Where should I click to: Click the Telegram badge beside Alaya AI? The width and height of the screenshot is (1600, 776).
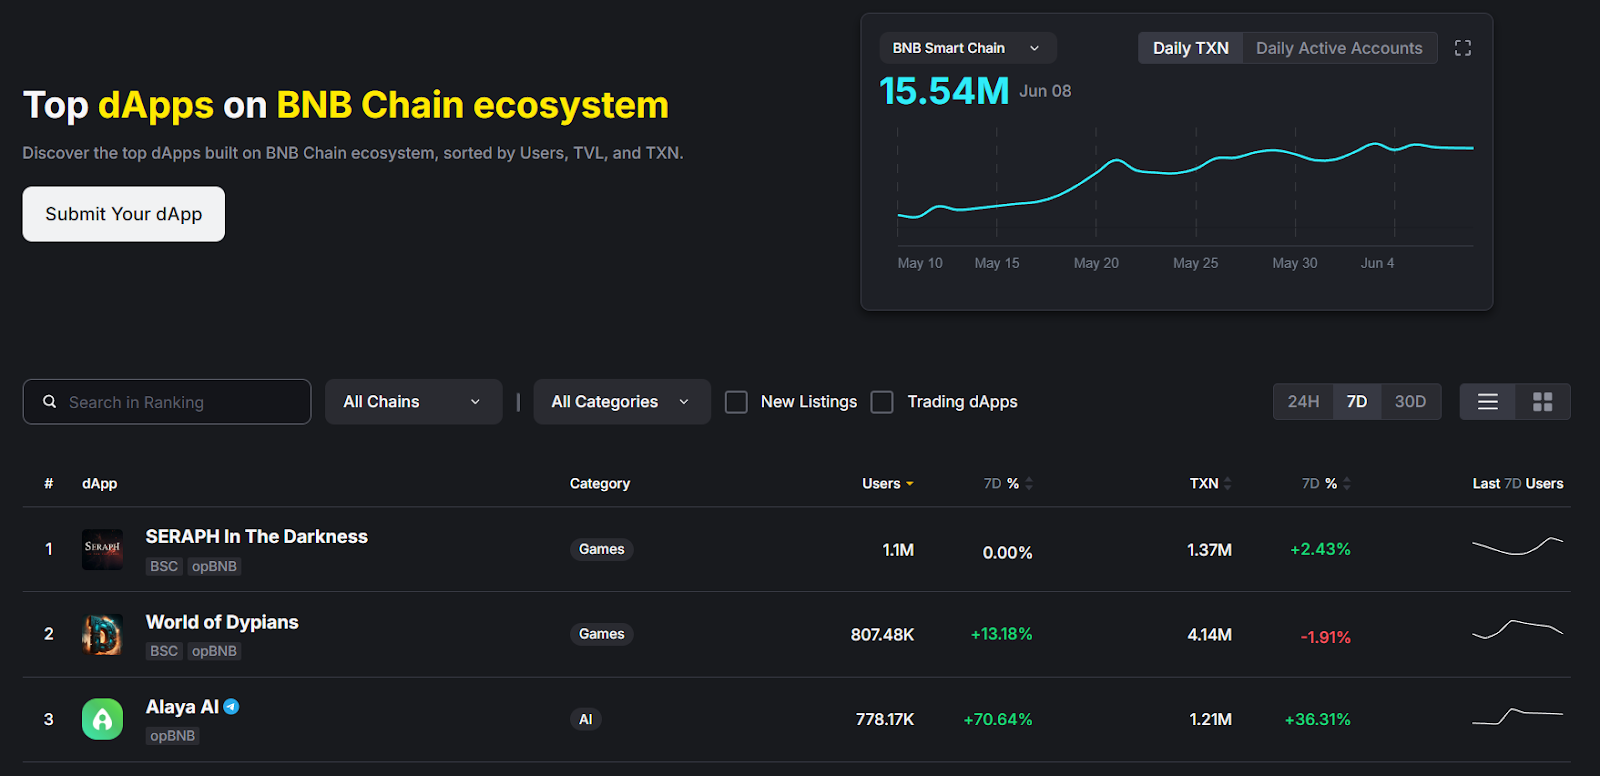point(231,707)
